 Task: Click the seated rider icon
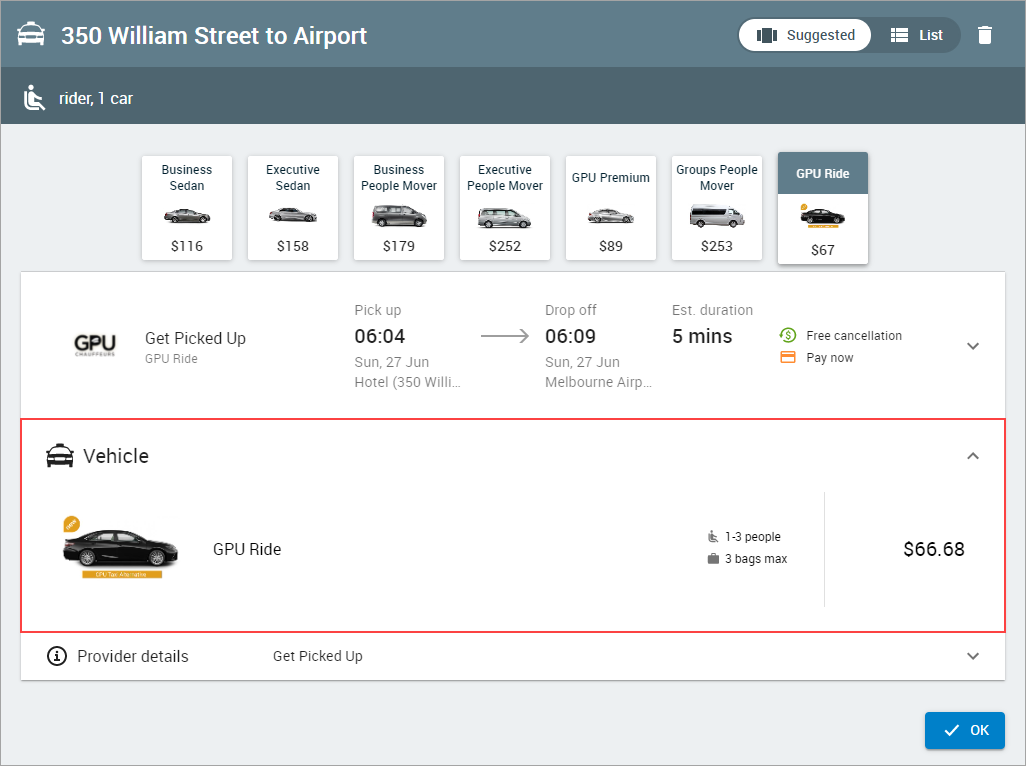coord(34,98)
